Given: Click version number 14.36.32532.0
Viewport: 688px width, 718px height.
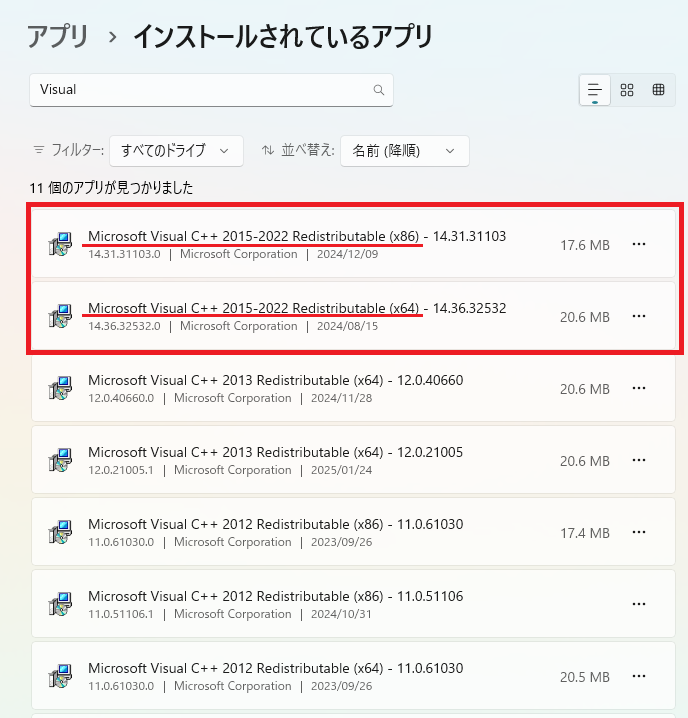Looking at the screenshot, I should [124, 326].
